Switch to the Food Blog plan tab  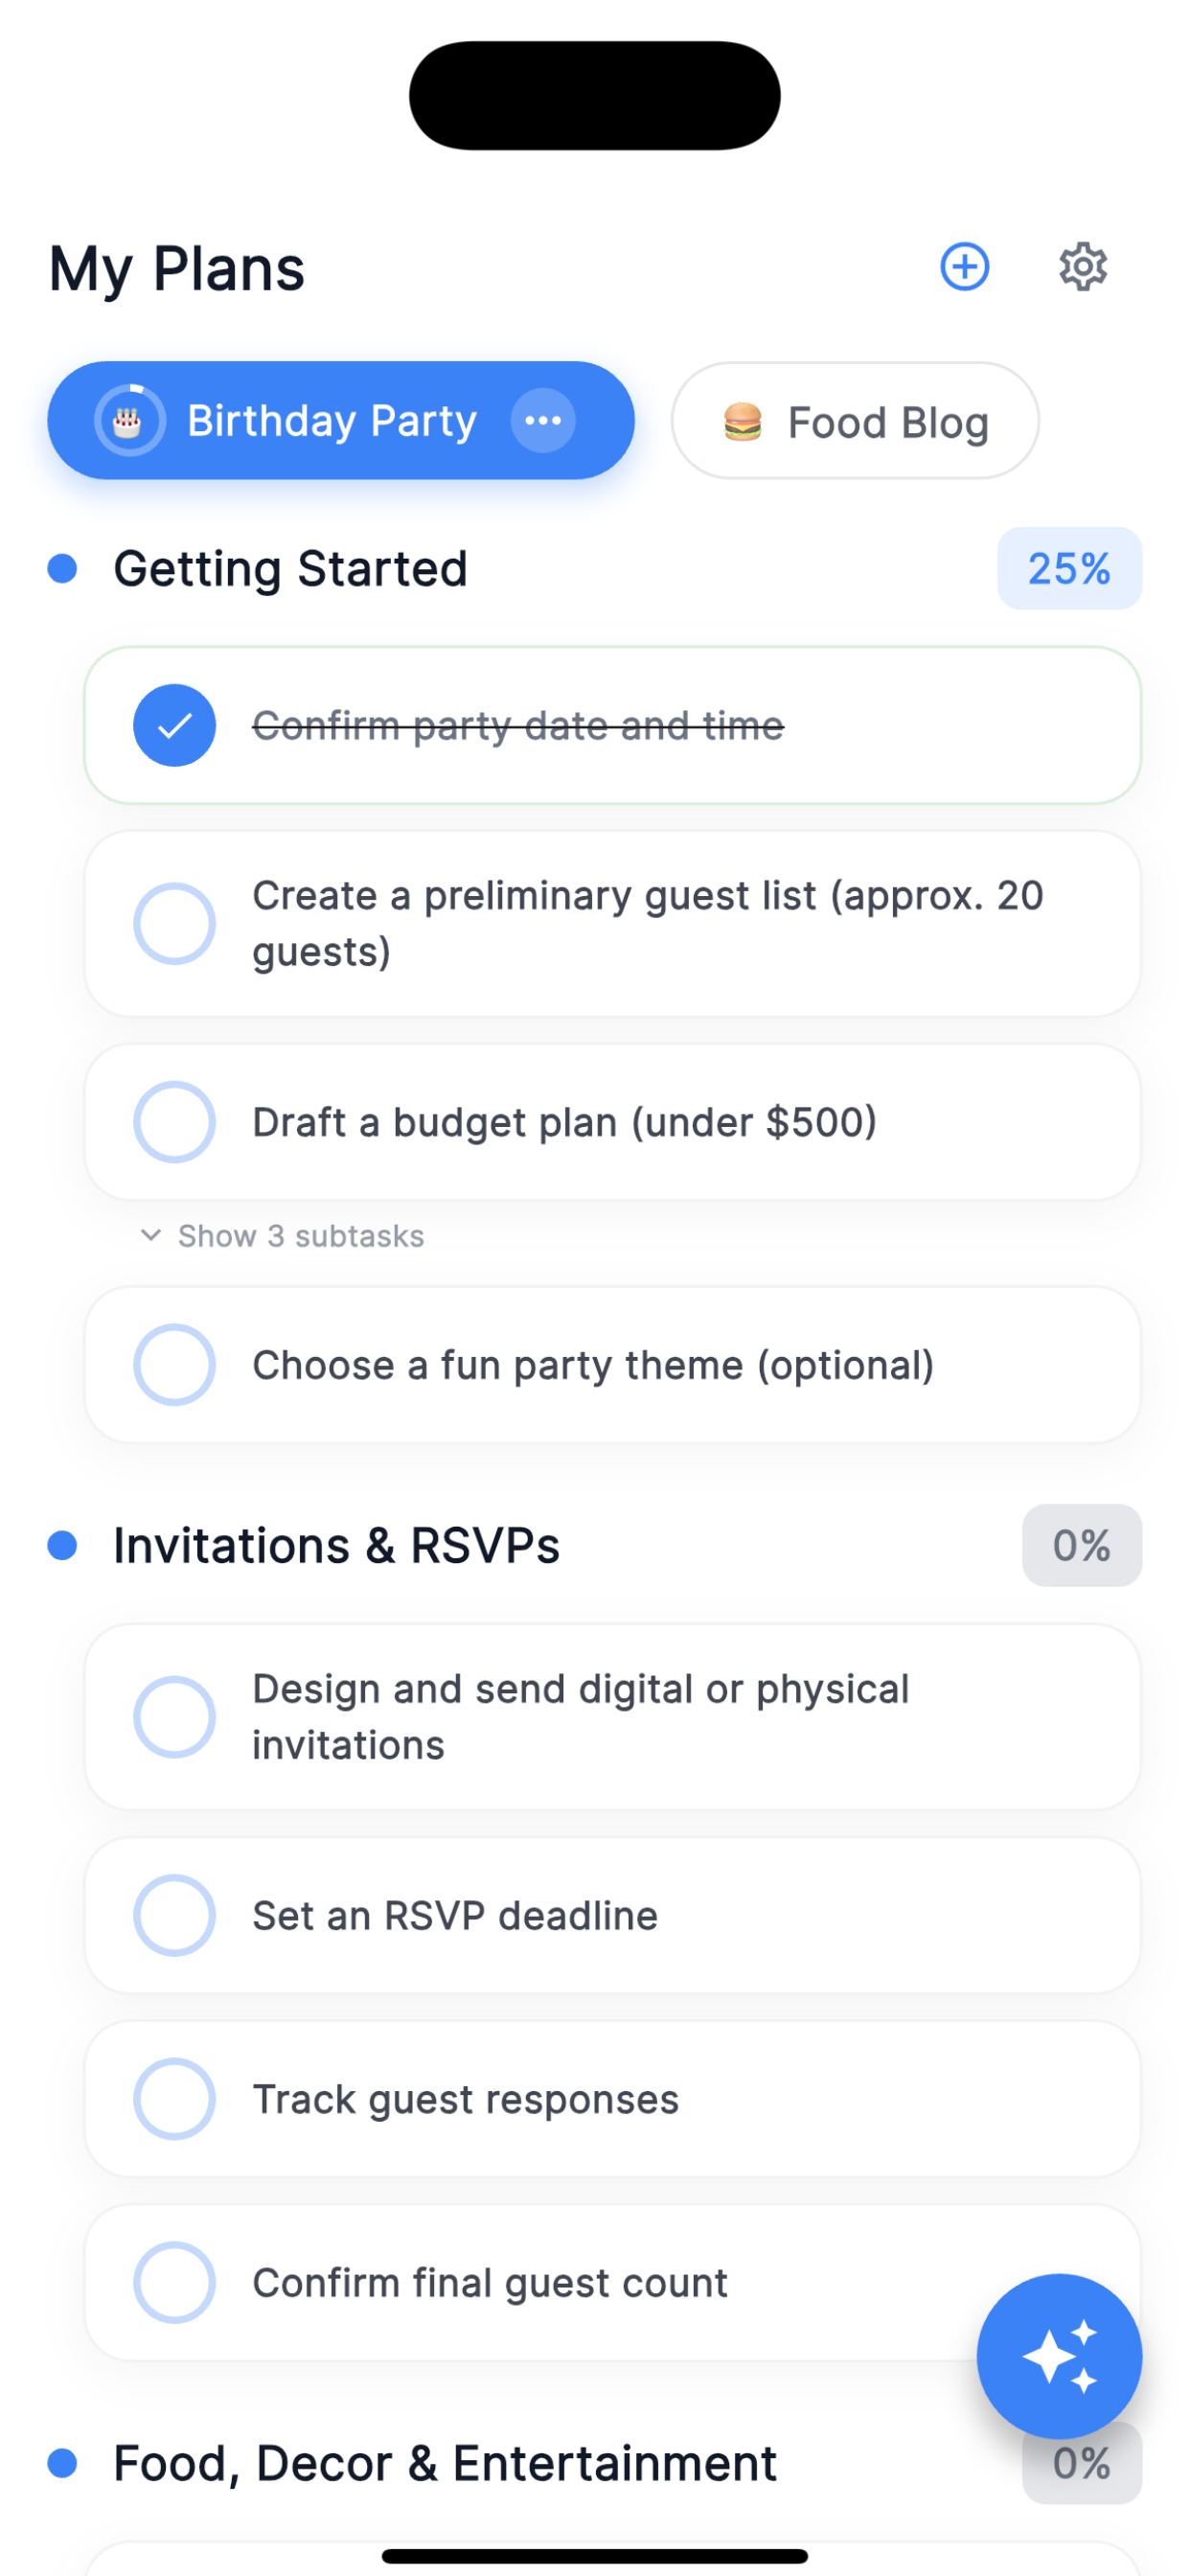pos(856,421)
